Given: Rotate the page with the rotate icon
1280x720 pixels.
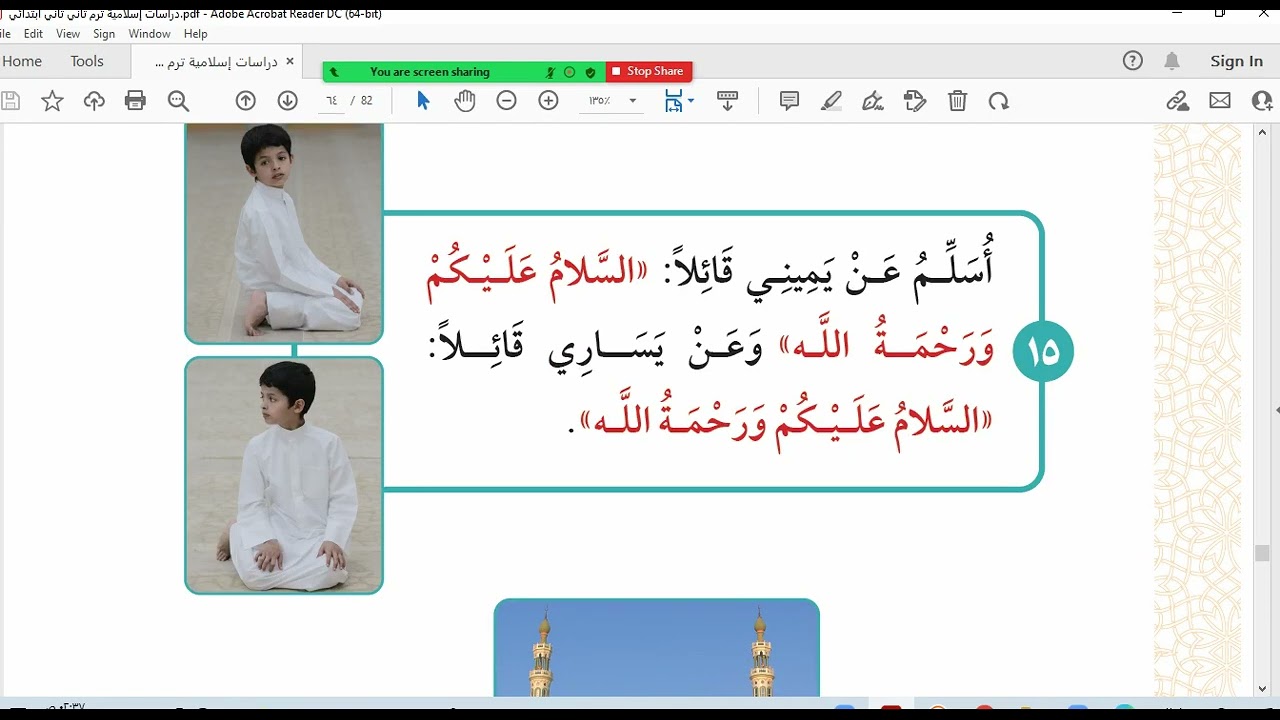Looking at the screenshot, I should [x=999, y=101].
